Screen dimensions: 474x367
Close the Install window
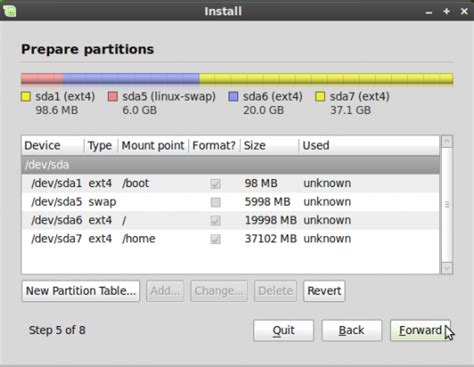click(x=464, y=11)
